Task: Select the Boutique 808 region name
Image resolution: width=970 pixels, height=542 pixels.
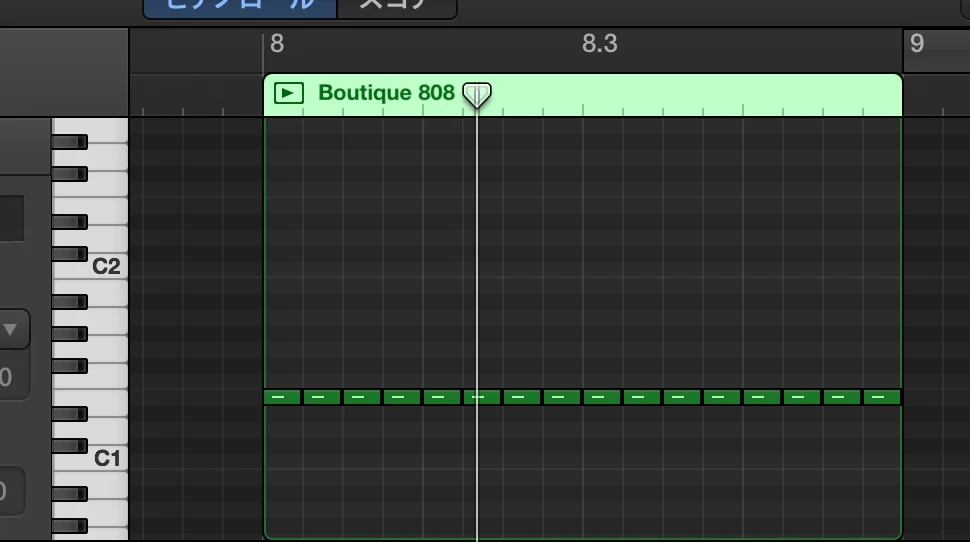Action: (387, 93)
